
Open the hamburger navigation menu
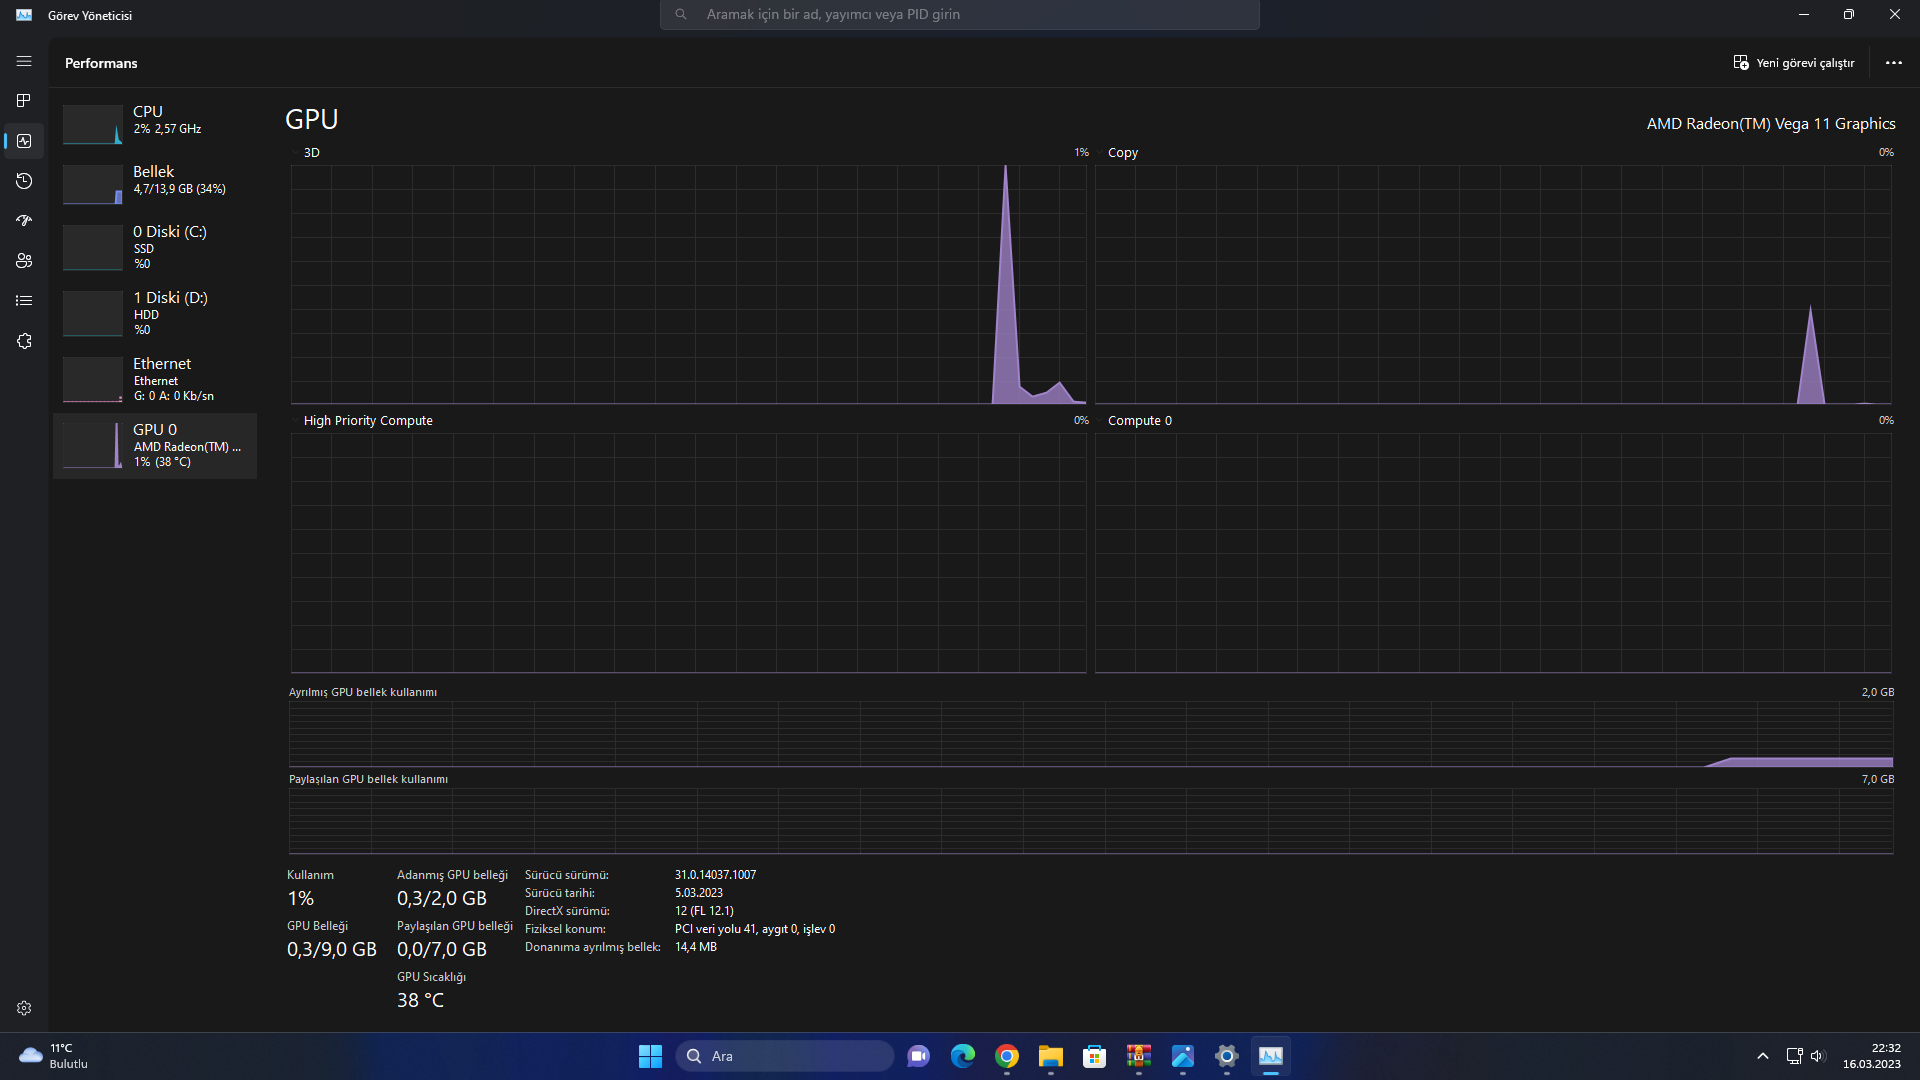coord(24,62)
